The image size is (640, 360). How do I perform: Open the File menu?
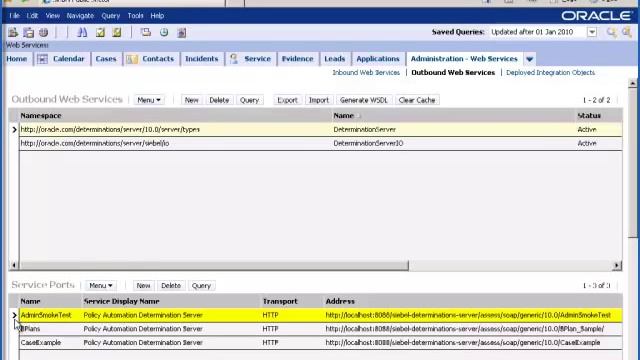14,16
